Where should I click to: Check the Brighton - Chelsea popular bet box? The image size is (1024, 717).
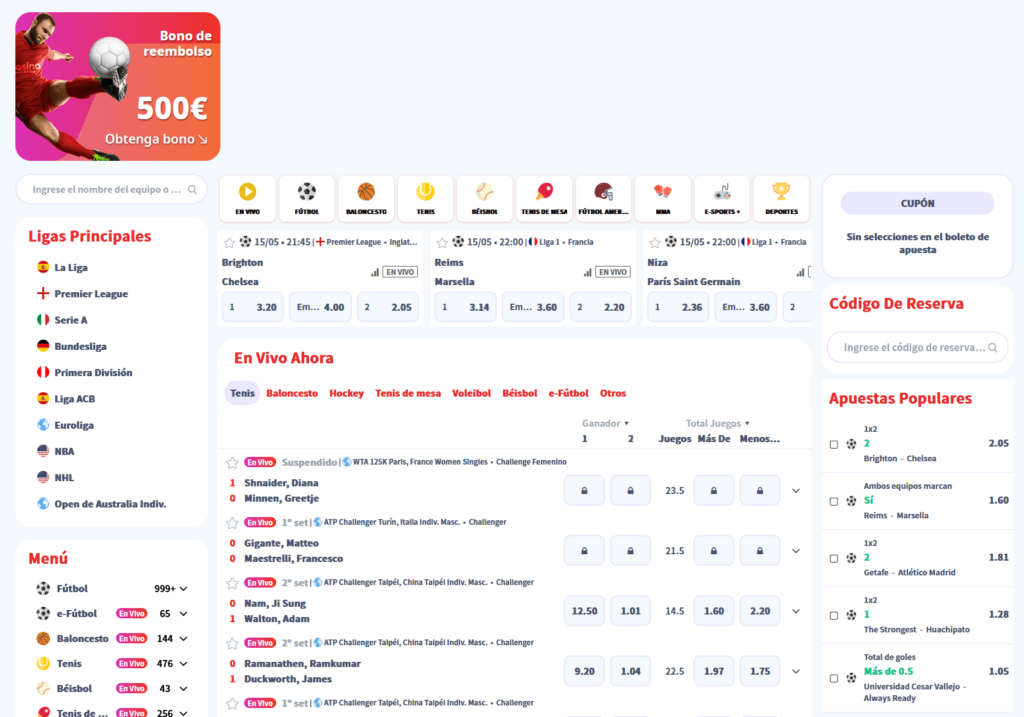click(834, 444)
